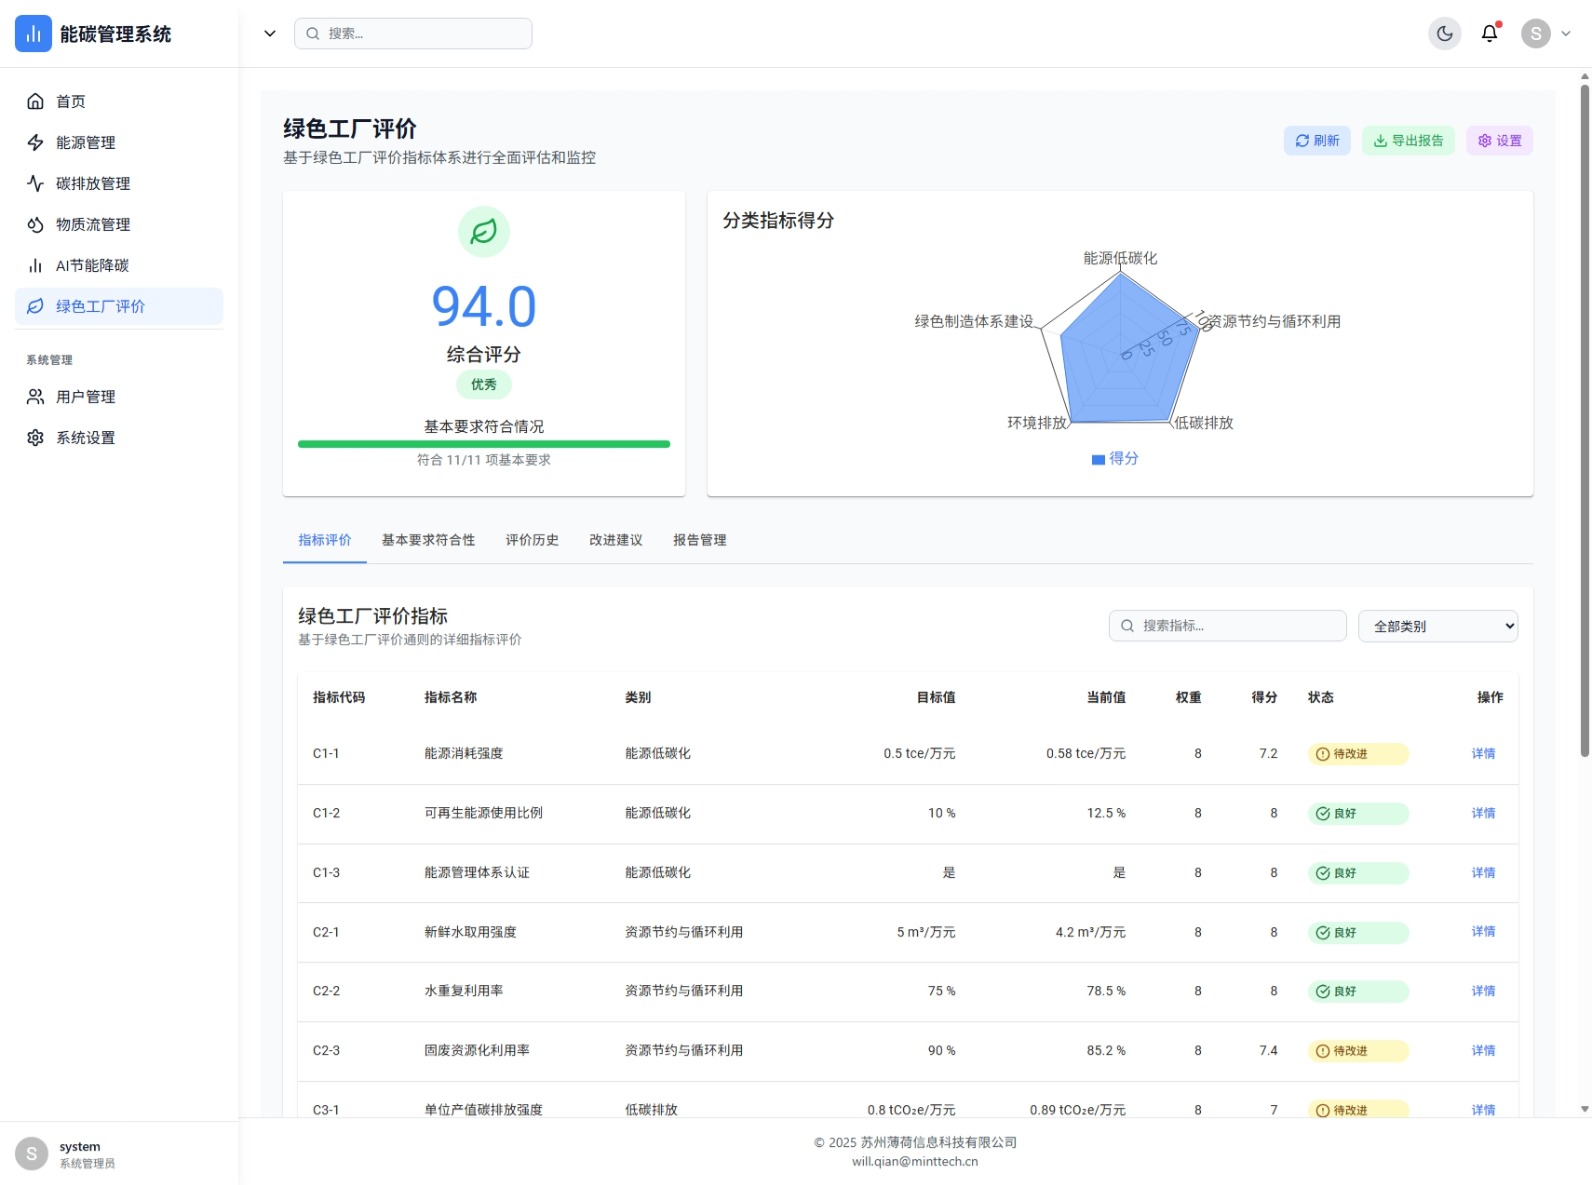This screenshot has height=1185, width=1592.
Task: Open 能源管理 lightning icon in sidebar
Action: [36, 142]
